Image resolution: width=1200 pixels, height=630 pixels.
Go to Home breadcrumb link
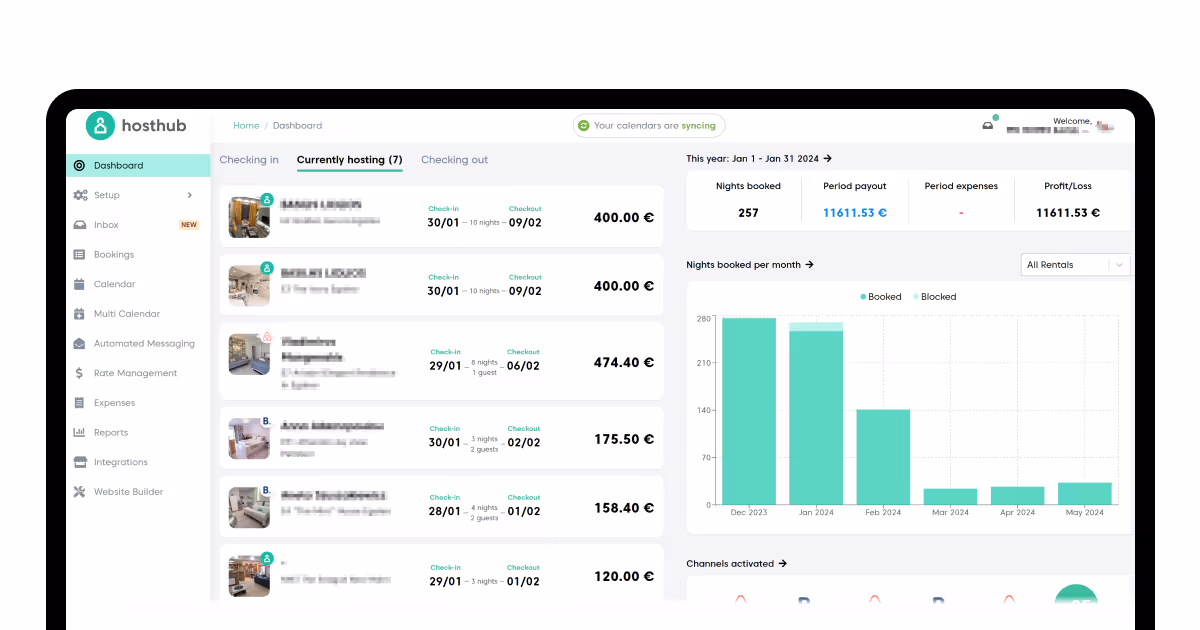tap(246, 126)
